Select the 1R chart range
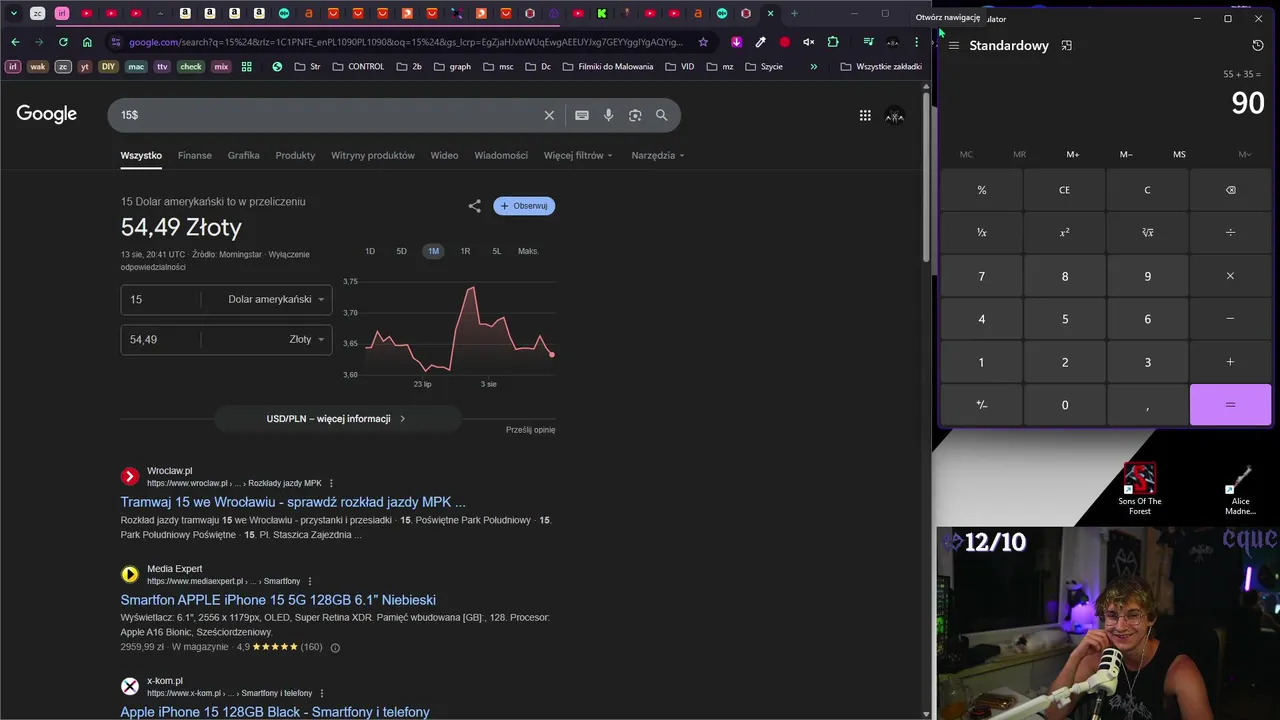This screenshot has height=720, width=1280. coord(465,251)
